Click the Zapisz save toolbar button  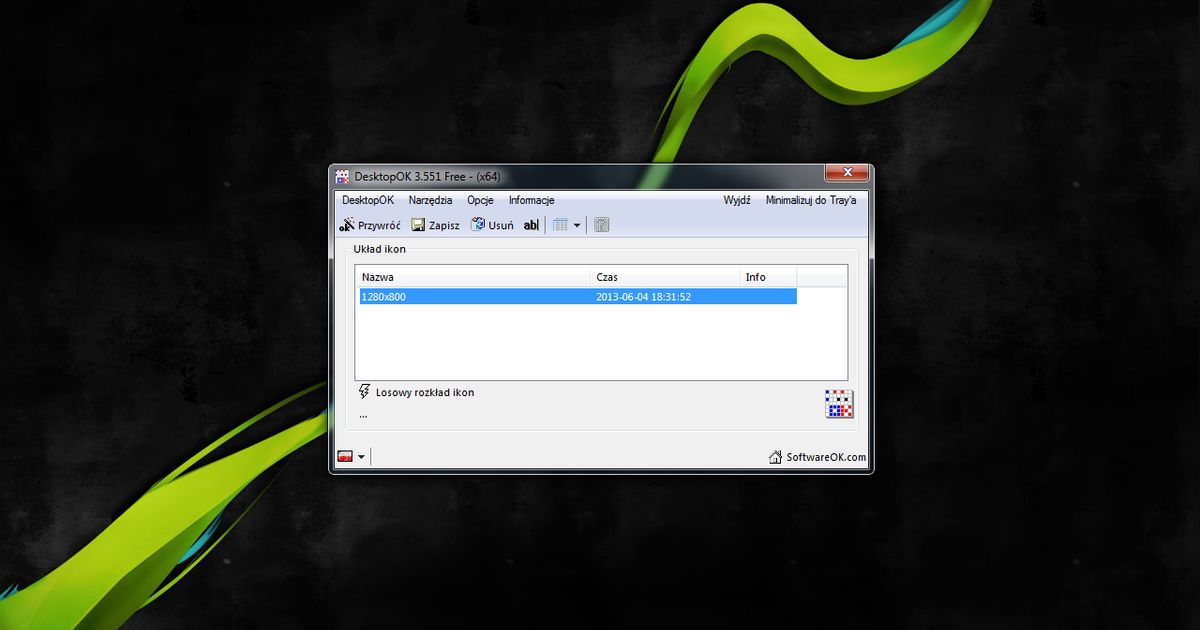(435, 225)
